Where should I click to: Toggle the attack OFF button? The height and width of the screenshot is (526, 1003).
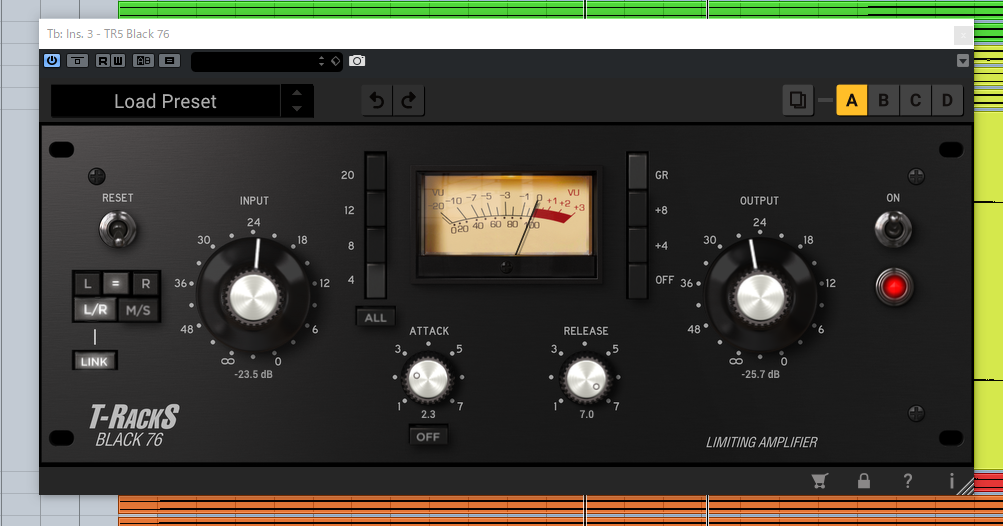point(428,437)
